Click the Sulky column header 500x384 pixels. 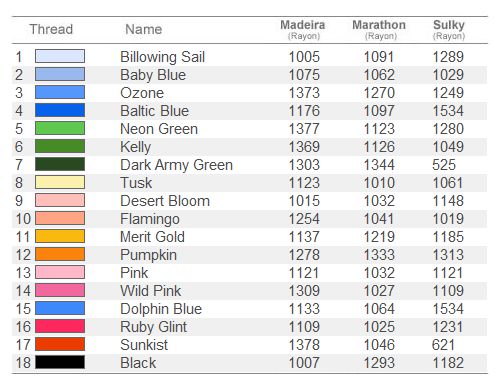coord(449,29)
